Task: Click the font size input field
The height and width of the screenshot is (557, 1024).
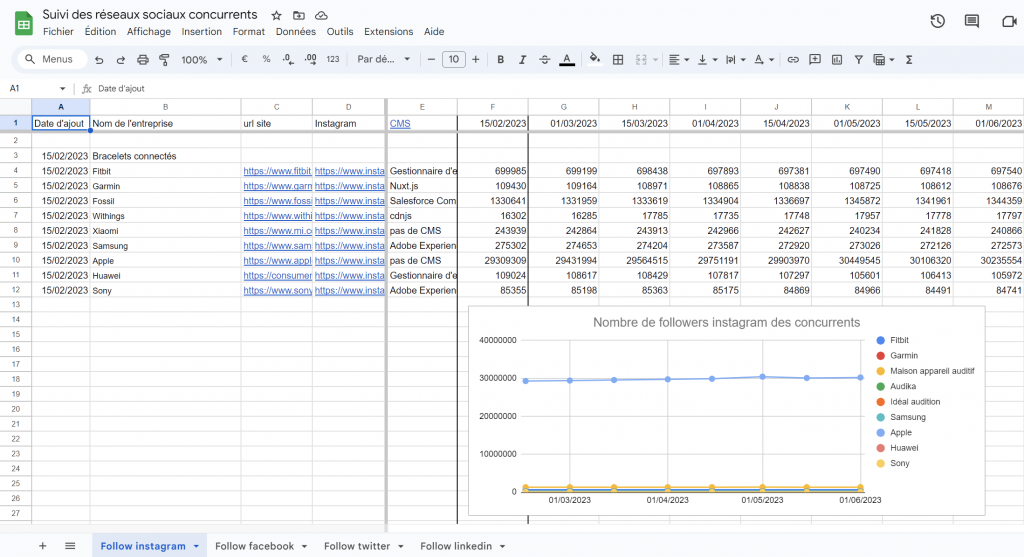Action: click(x=454, y=60)
